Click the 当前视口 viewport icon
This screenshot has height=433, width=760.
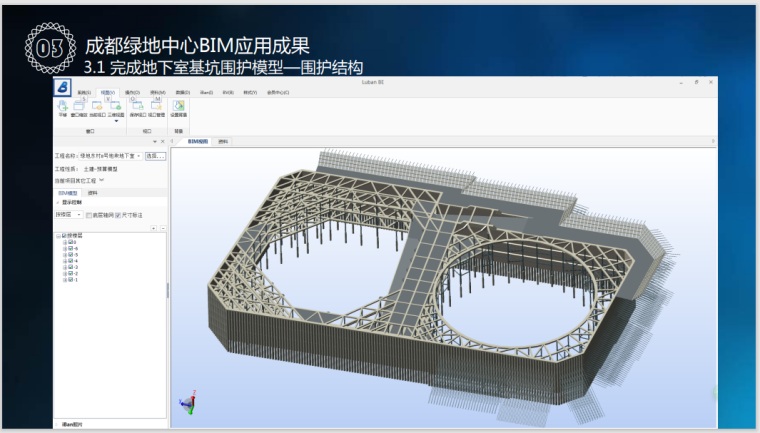pyautogui.click(x=97, y=106)
